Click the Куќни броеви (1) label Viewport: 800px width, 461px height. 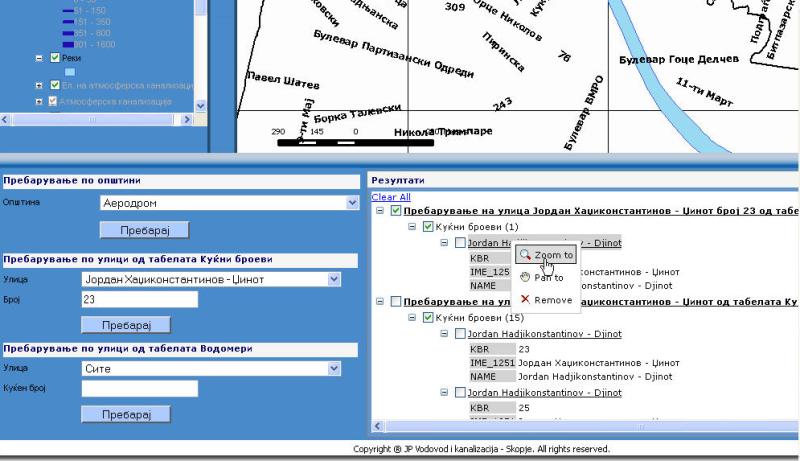coord(477,227)
